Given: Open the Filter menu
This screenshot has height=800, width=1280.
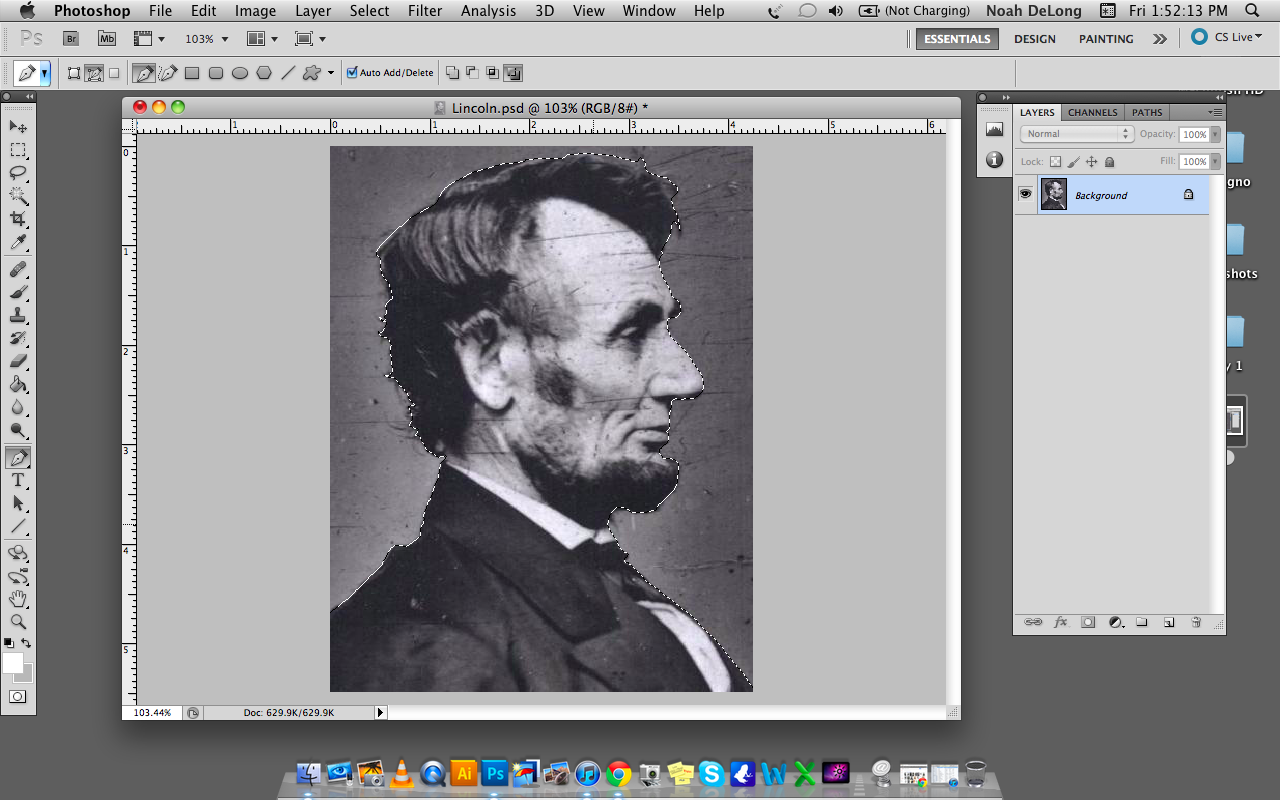Looking at the screenshot, I should tap(425, 11).
